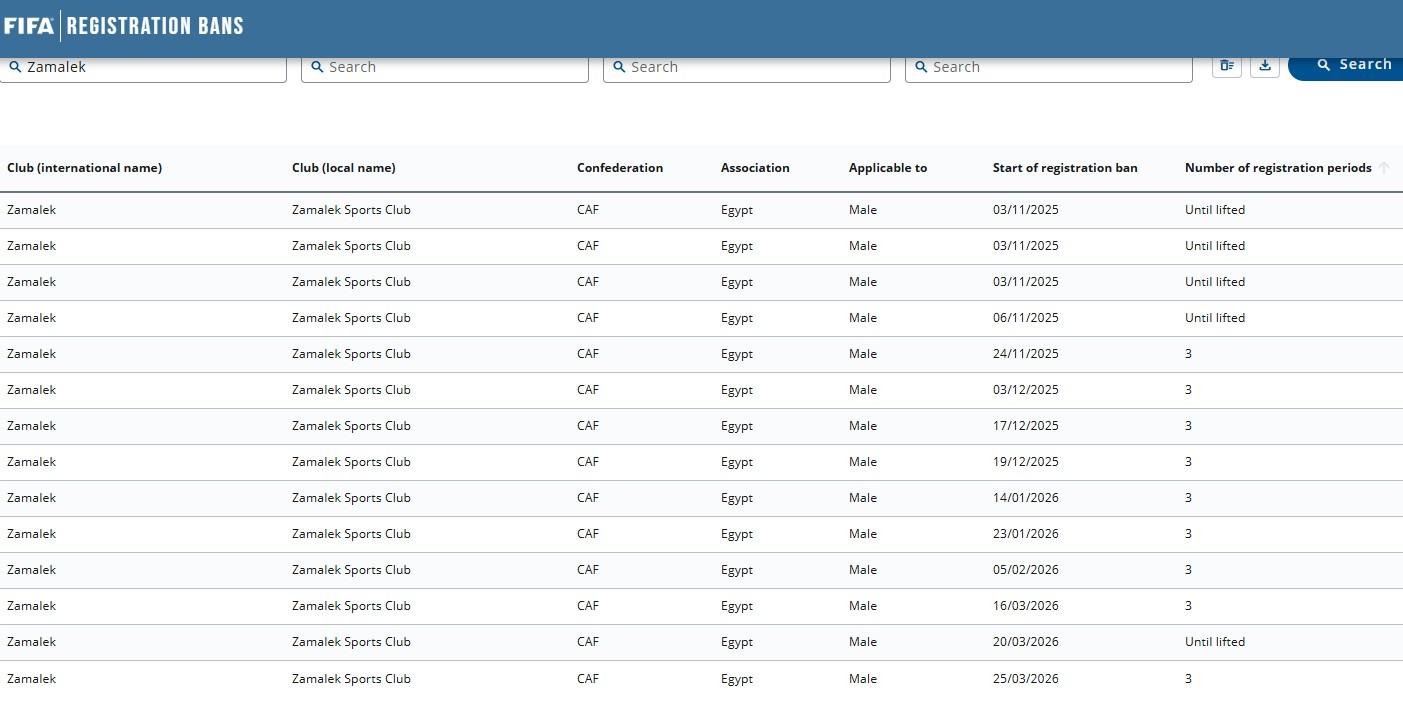
Task: Sort by Association column header
Action: pyautogui.click(x=755, y=168)
